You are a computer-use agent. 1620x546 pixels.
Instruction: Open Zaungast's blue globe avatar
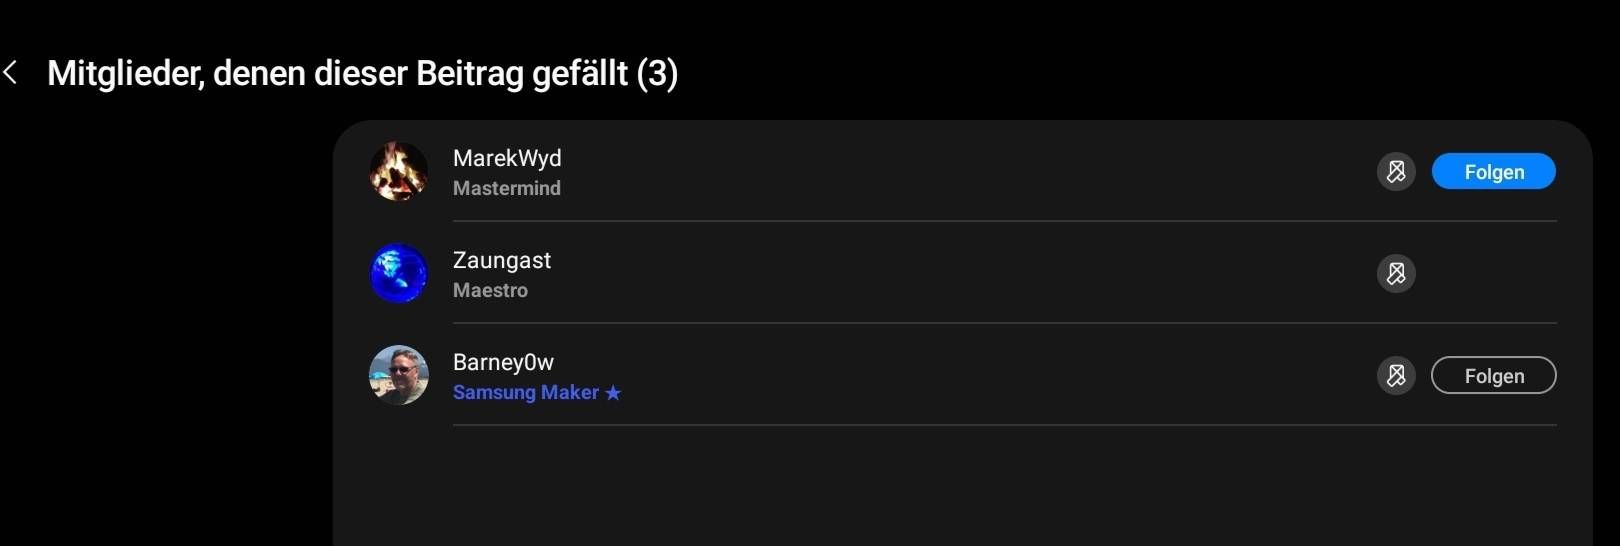(x=399, y=273)
